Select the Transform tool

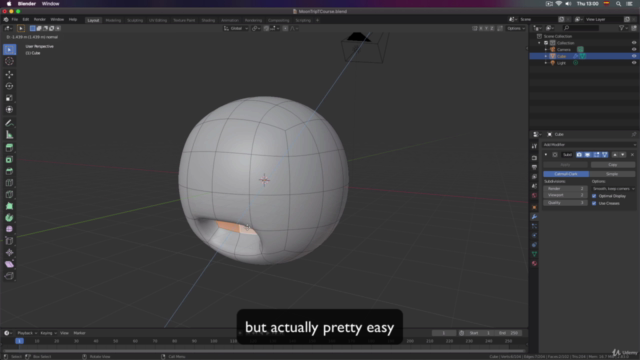[x=9, y=109]
